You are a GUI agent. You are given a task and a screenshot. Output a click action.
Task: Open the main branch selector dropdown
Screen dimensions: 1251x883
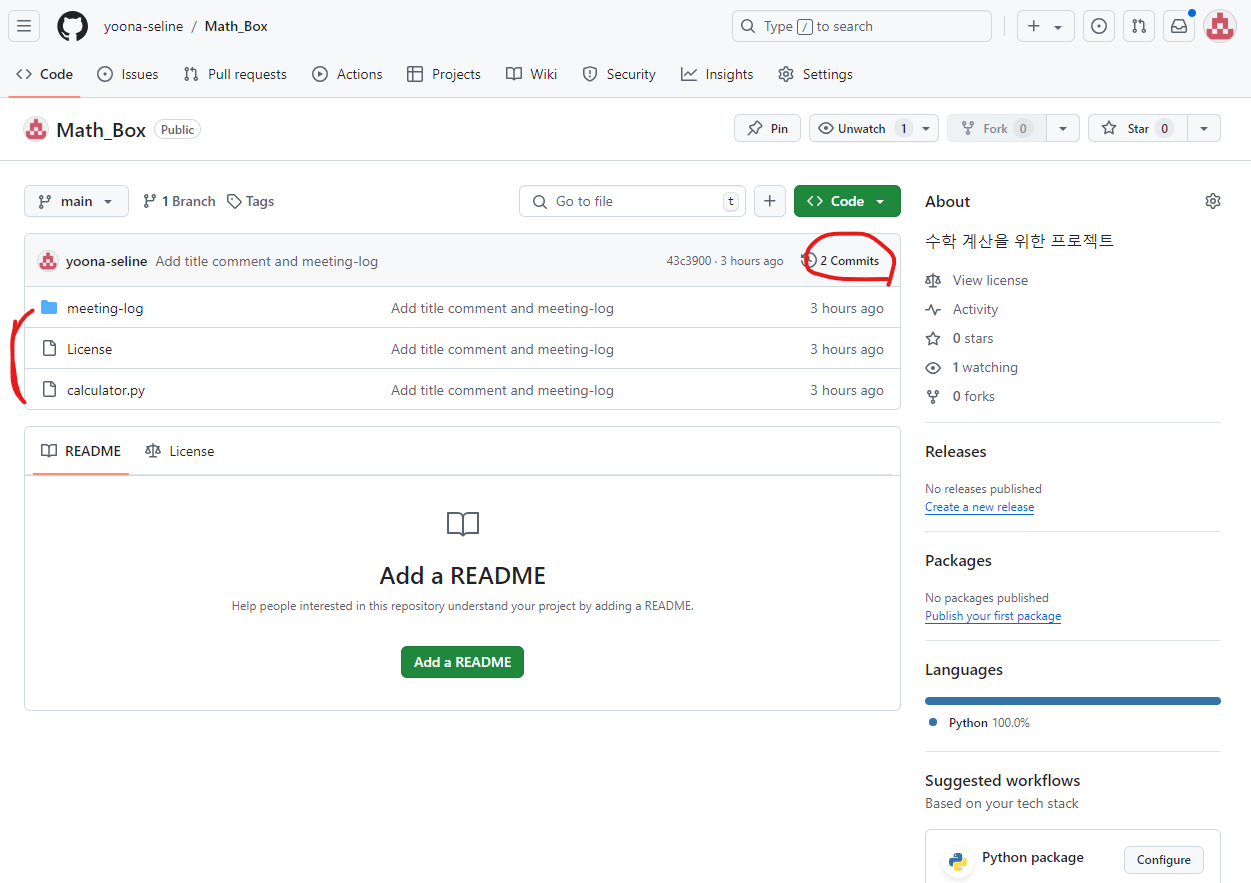click(x=76, y=201)
